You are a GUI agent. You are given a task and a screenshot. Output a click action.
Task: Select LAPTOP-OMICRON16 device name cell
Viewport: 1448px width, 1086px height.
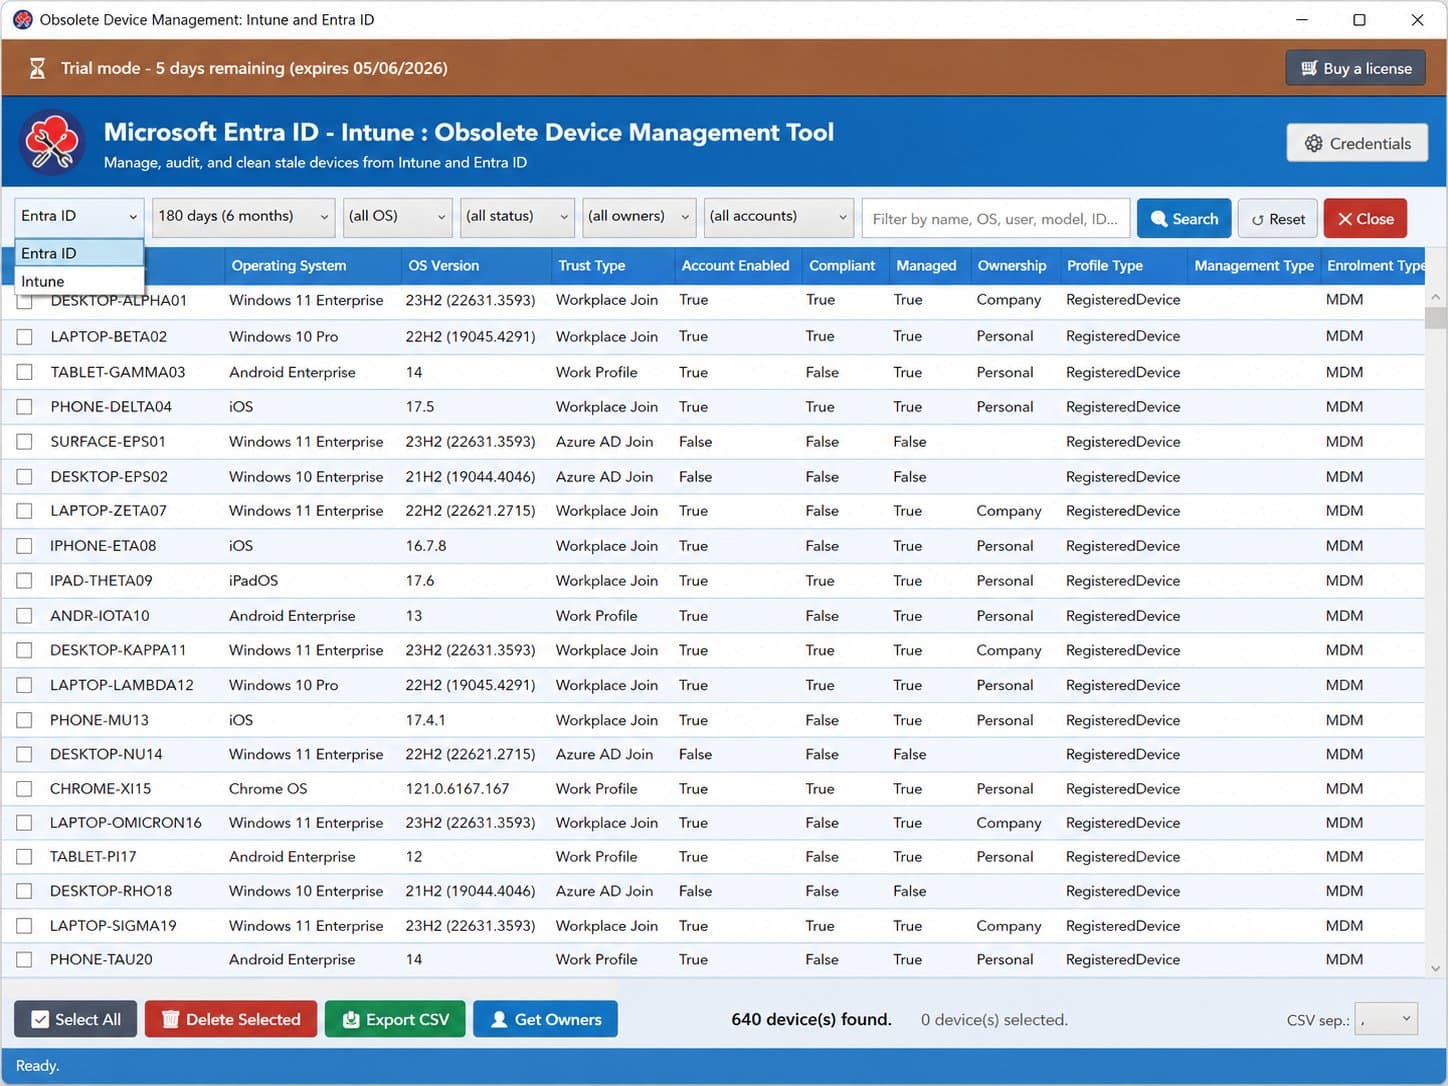tap(126, 822)
